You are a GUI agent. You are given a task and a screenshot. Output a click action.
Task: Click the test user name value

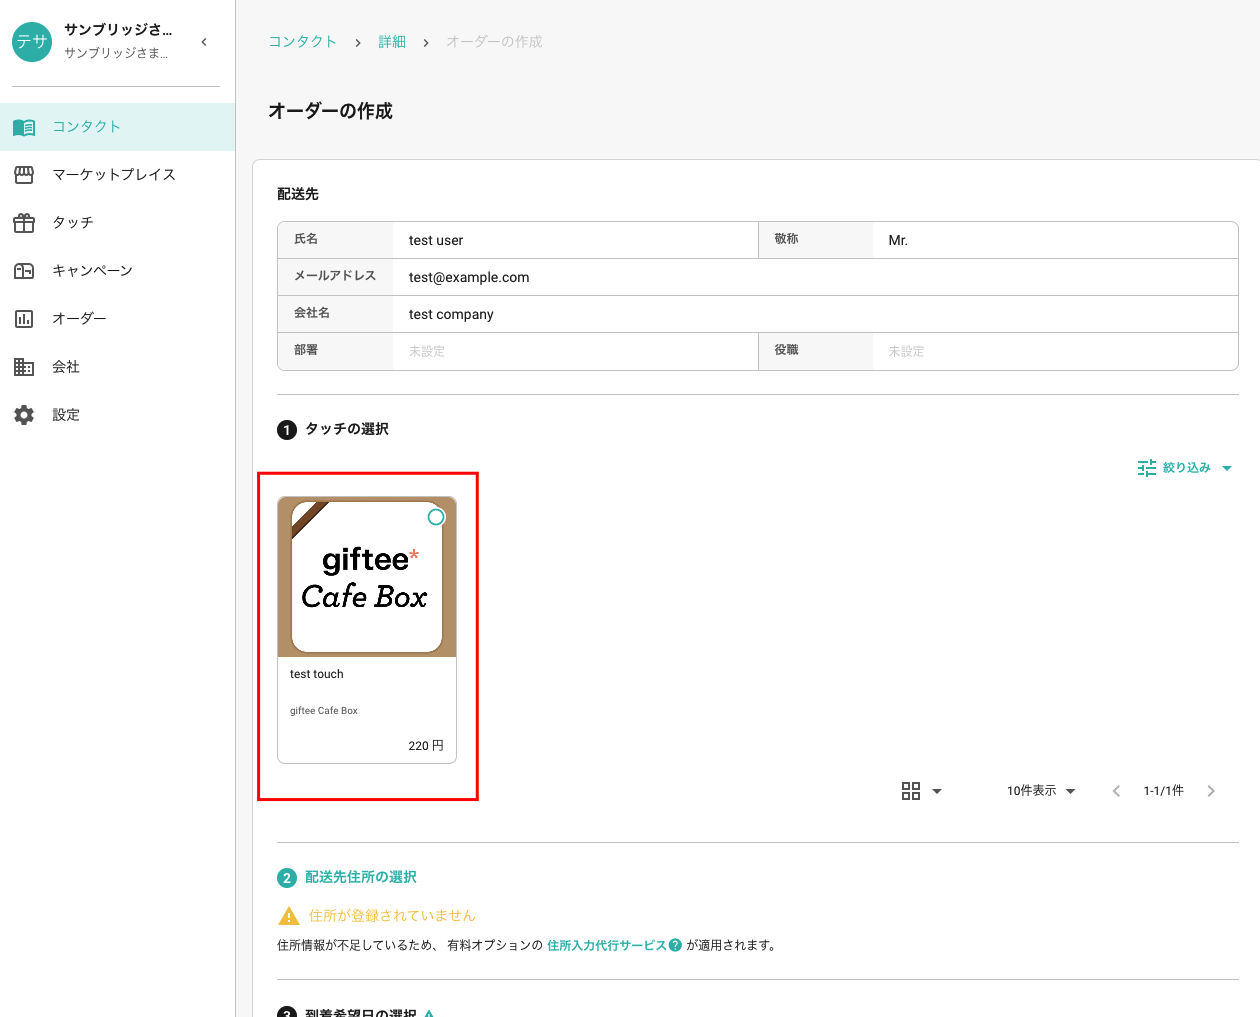[x=436, y=241]
